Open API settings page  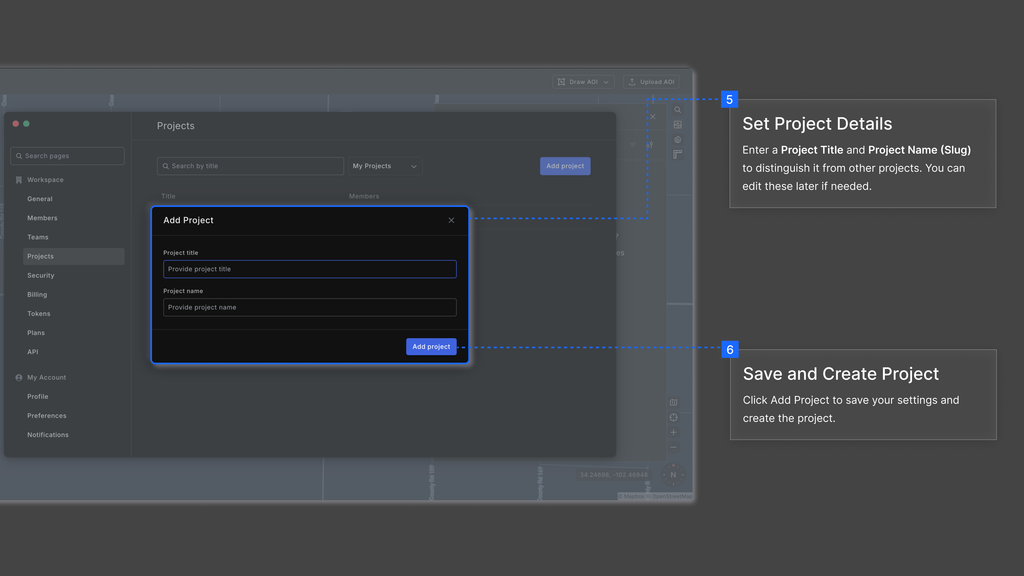coord(33,352)
